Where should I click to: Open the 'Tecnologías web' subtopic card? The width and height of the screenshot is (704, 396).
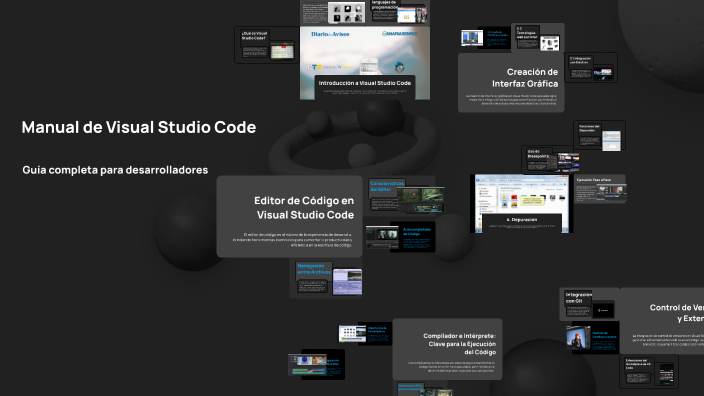pyautogui.click(x=538, y=38)
